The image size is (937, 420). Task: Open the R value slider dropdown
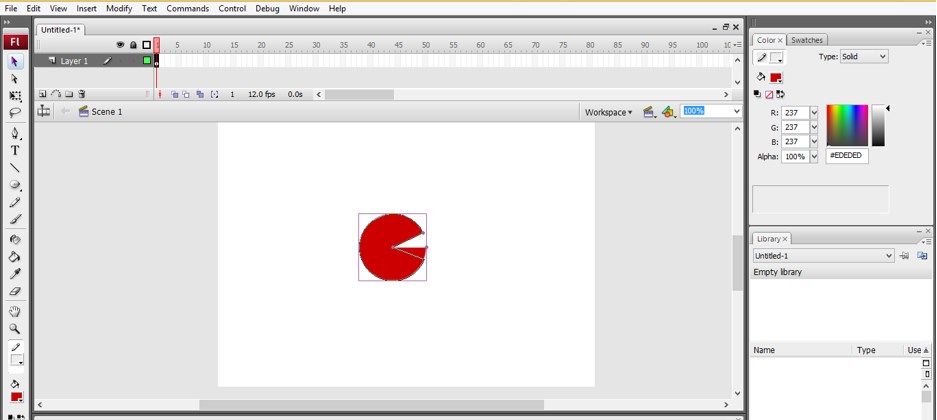pos(813,112)
